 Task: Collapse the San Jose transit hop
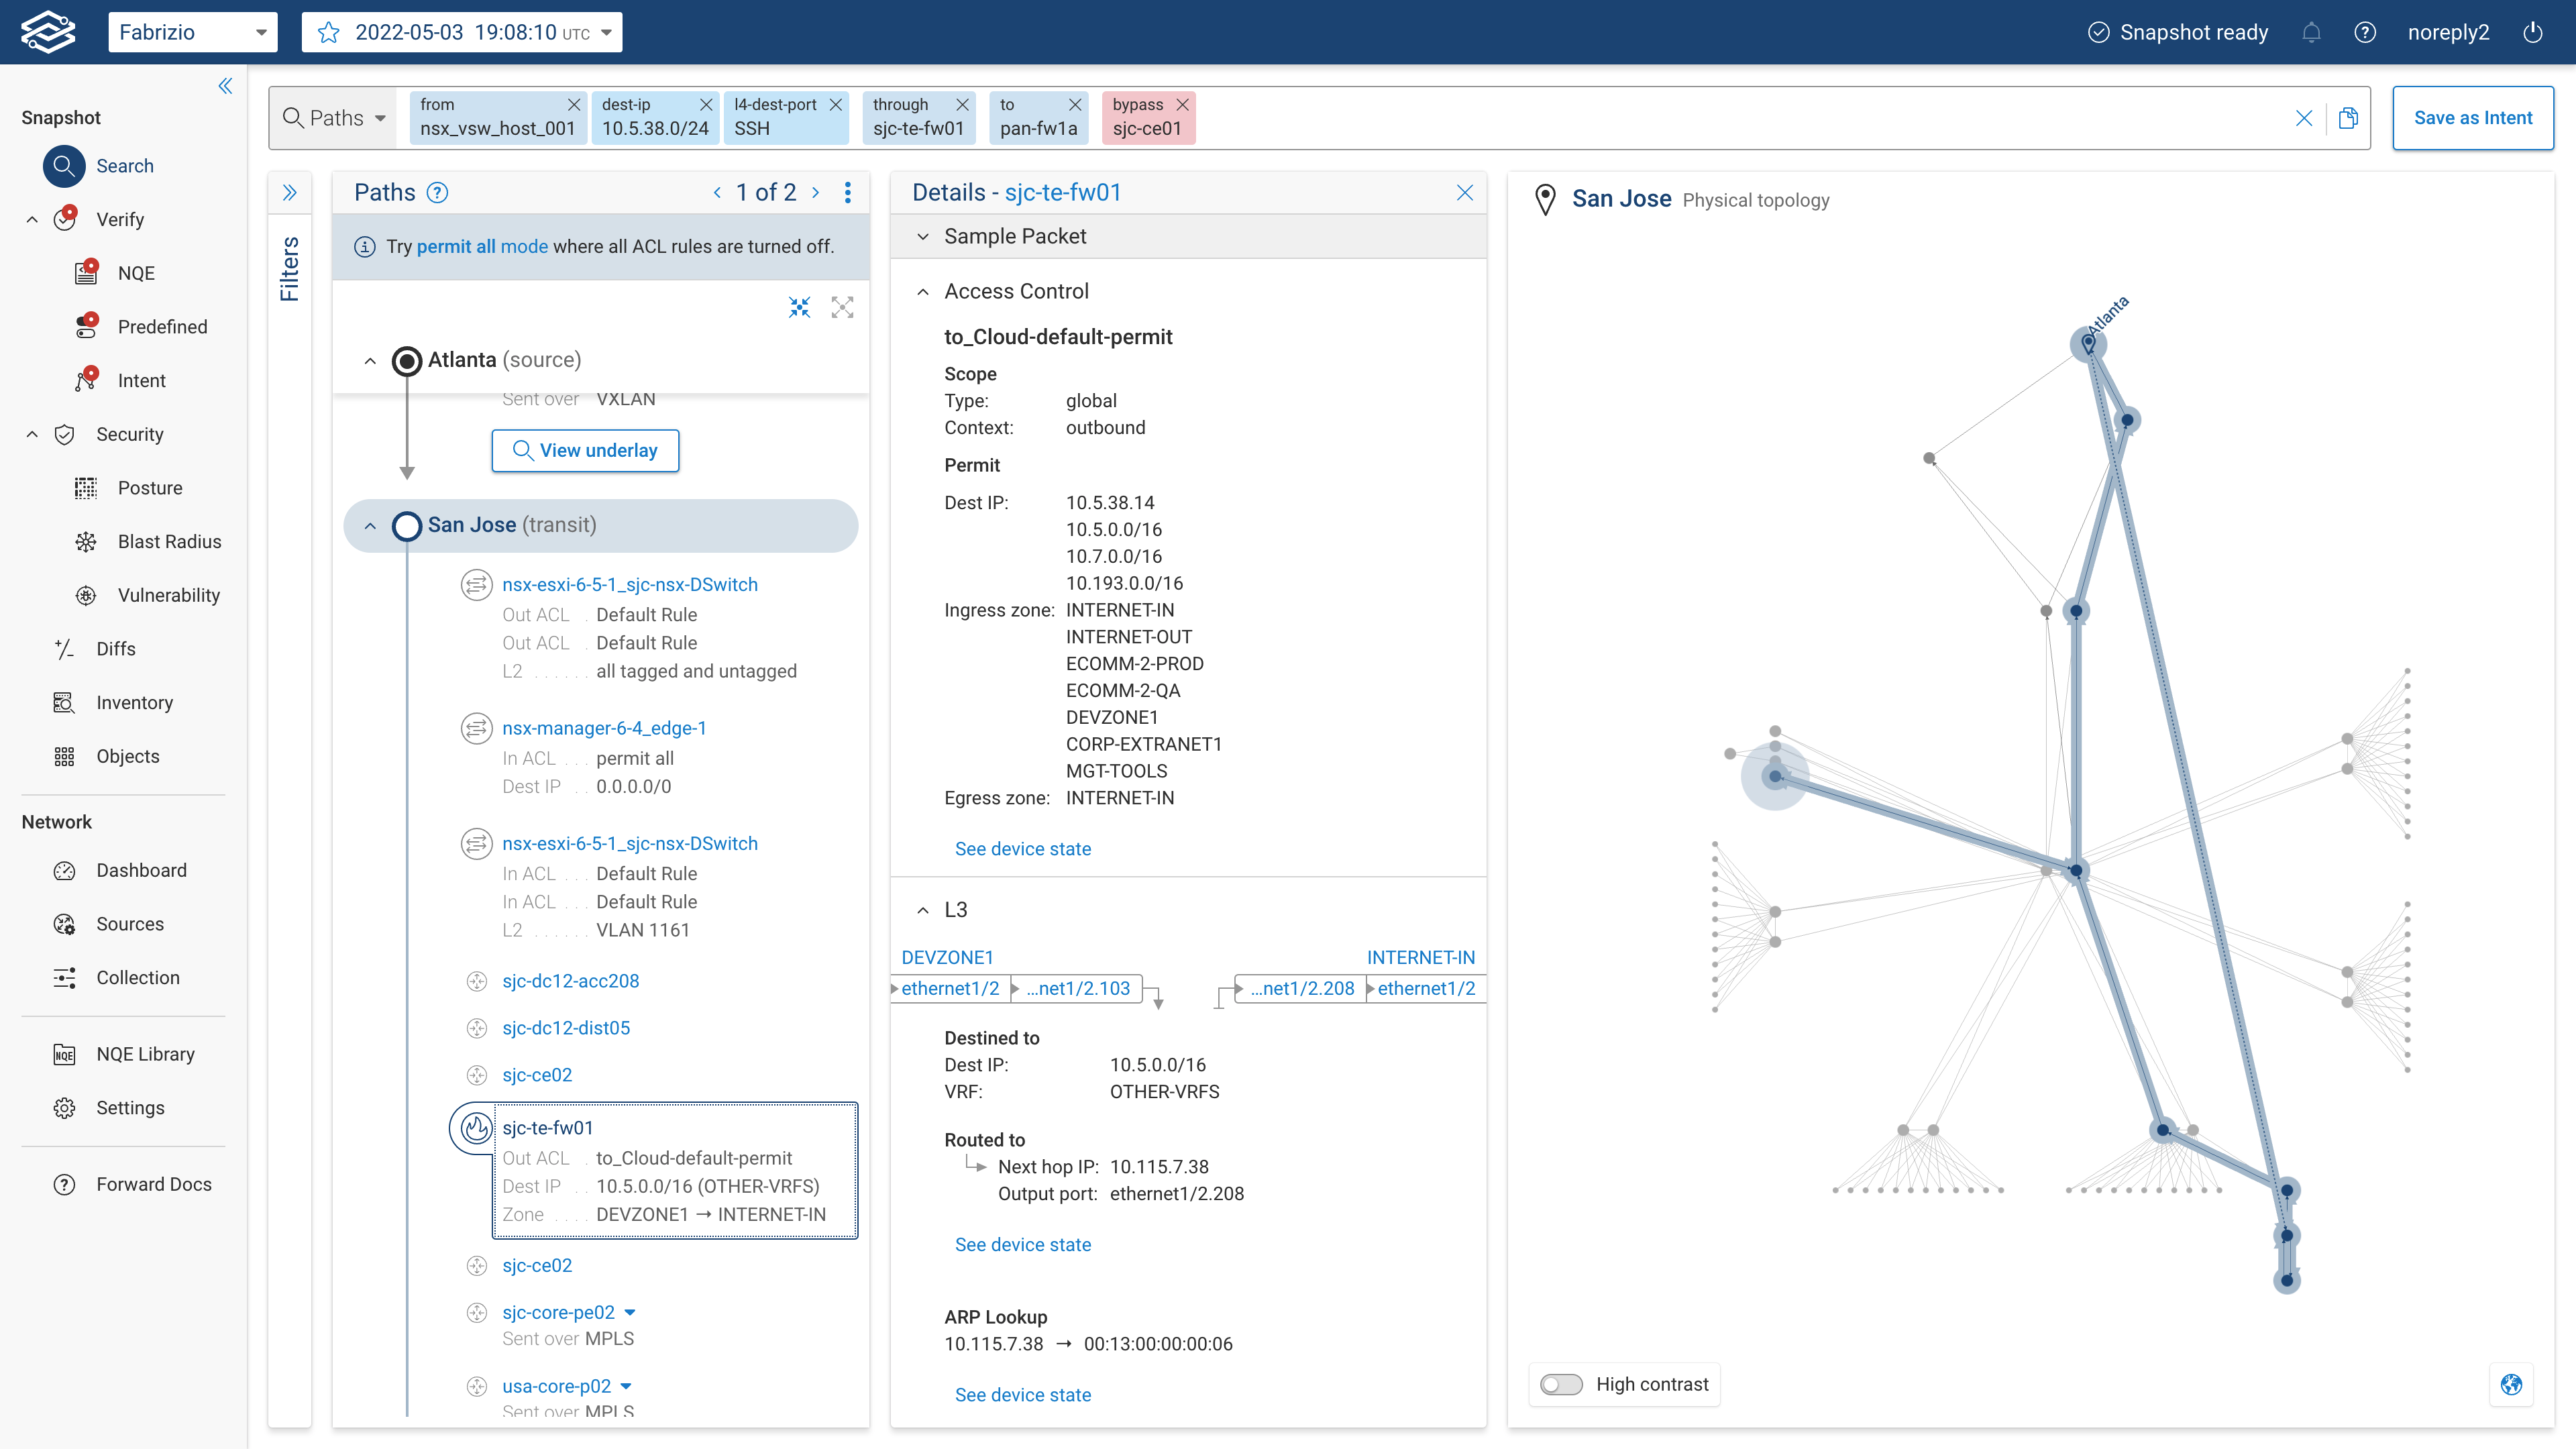tap(370, 526)
